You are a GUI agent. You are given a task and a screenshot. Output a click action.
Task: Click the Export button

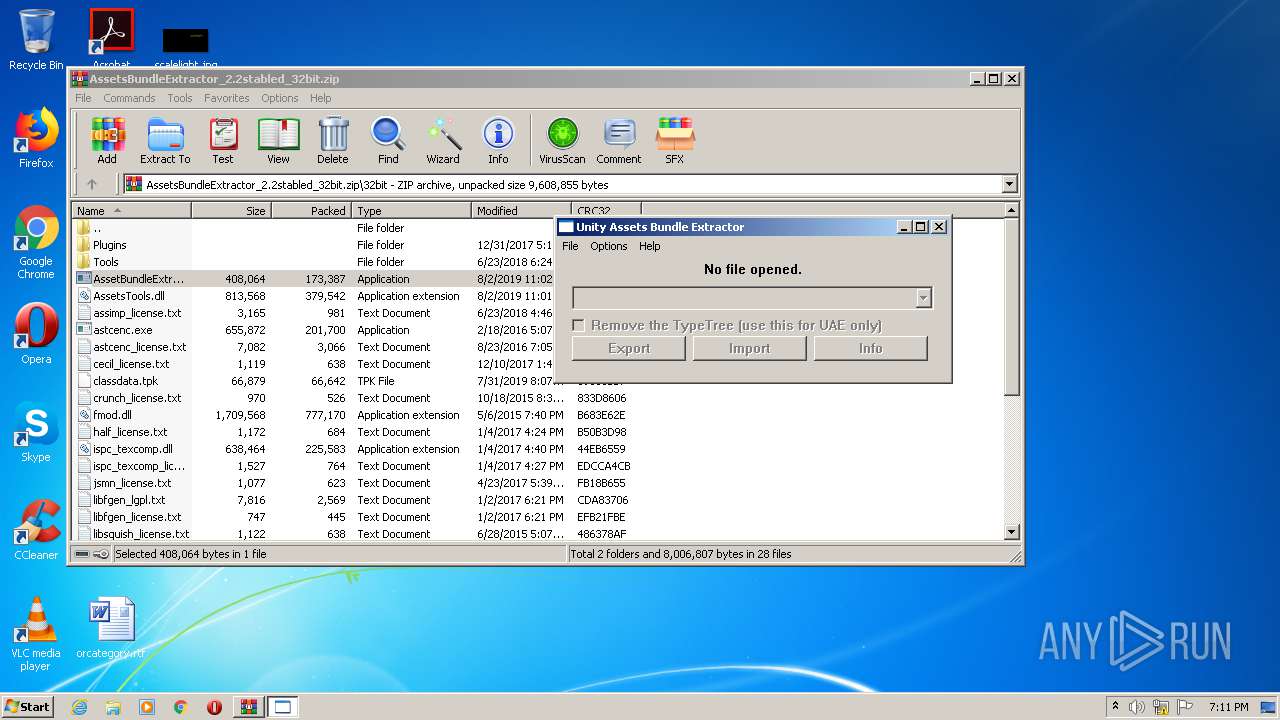coord(629,348)
